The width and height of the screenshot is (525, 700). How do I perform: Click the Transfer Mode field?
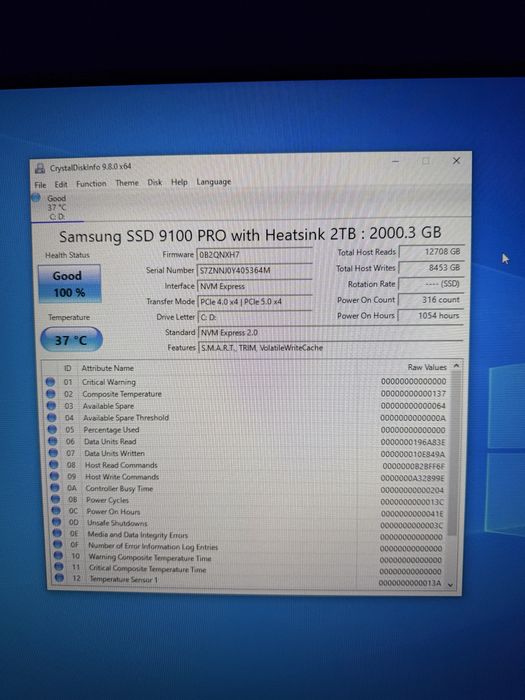tap(254, 301)
